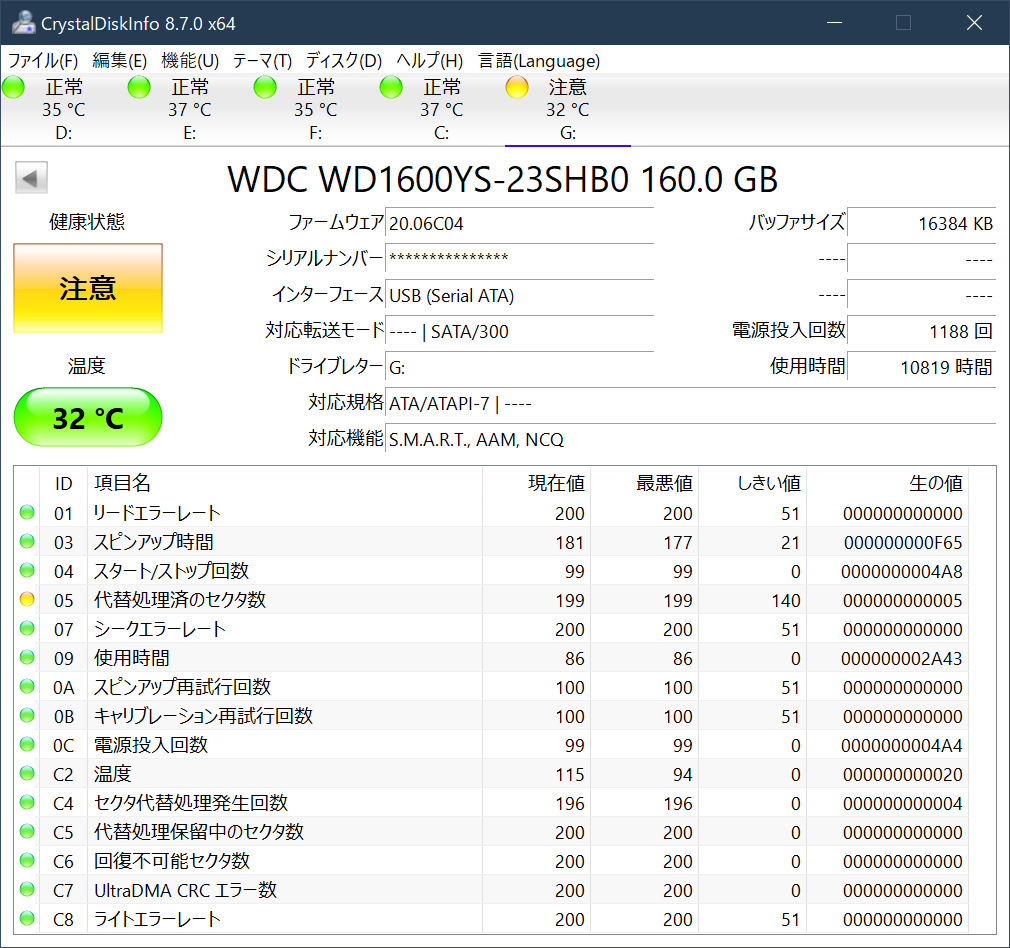Click the 生の値 column header
Viewport: 1010px width, 948px height.
(935, 484)
